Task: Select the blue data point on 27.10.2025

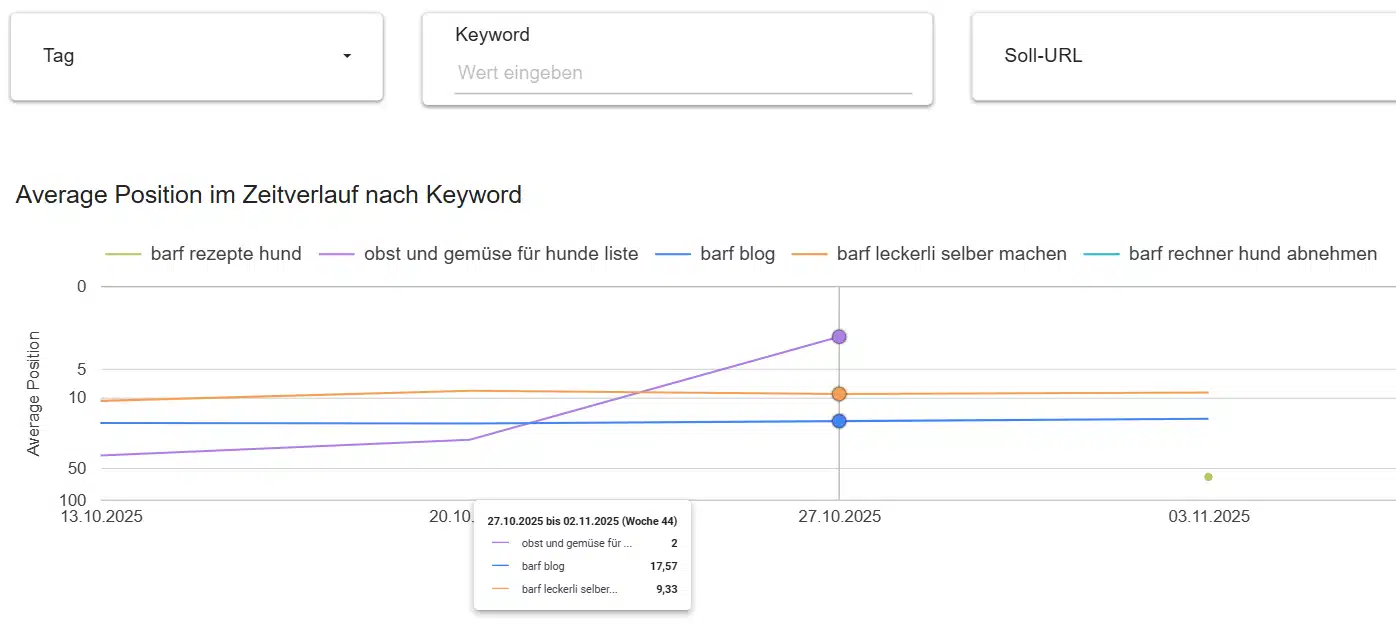Action: point(838,421)
